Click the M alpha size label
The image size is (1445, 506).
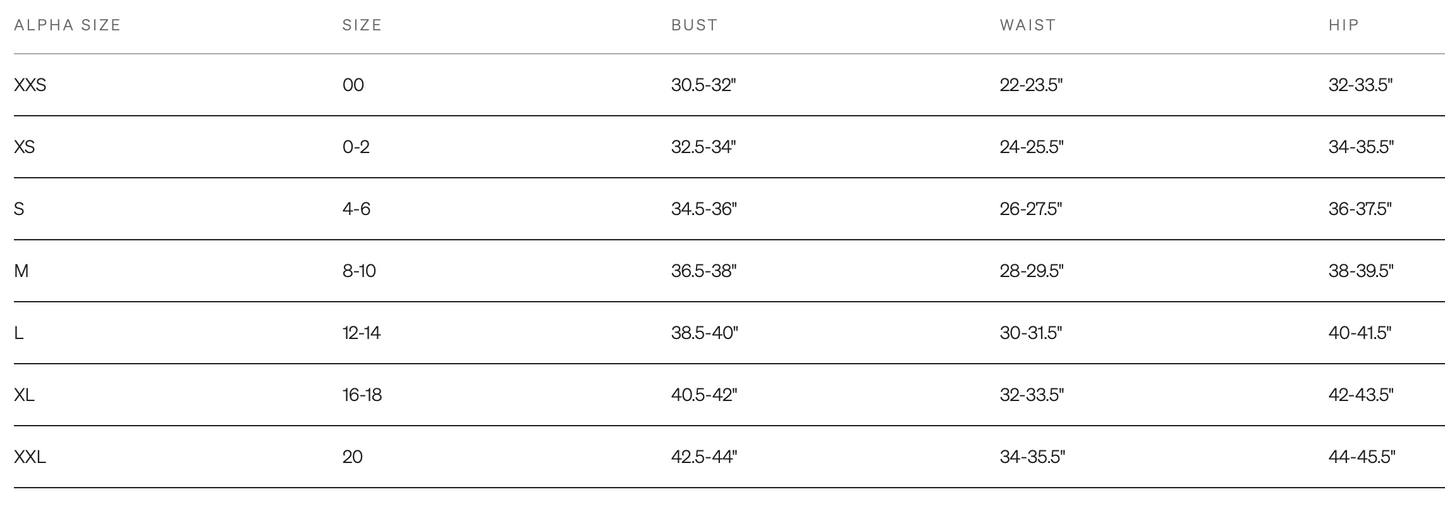click(x=21, y=271)
